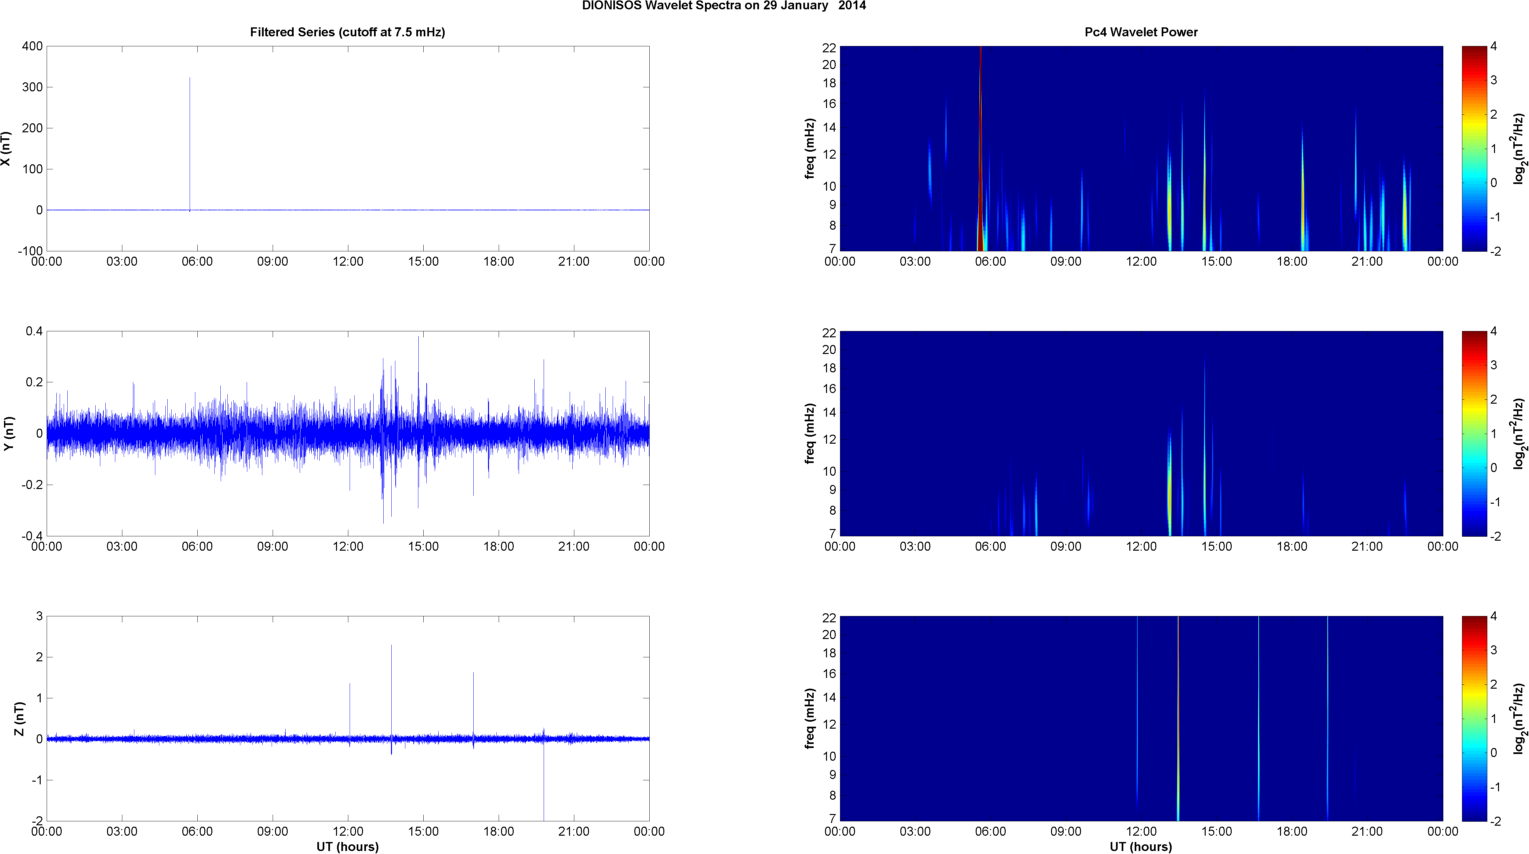Click the 'freq (mHz)' label of the middle wavelet plot
Screen dimensions: 1529x854
tap(809, 433)
